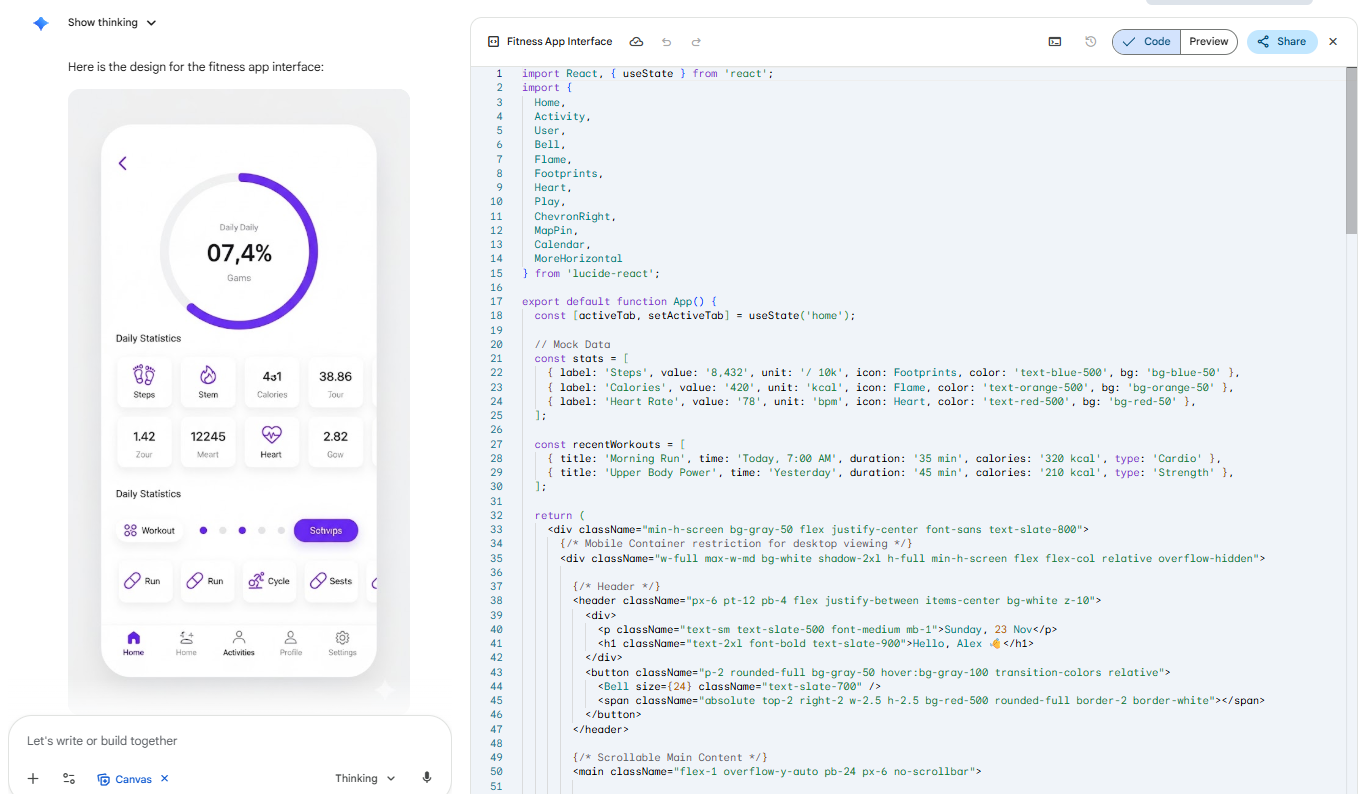
Task: Expand the Show thinking section
Action: 112,23
